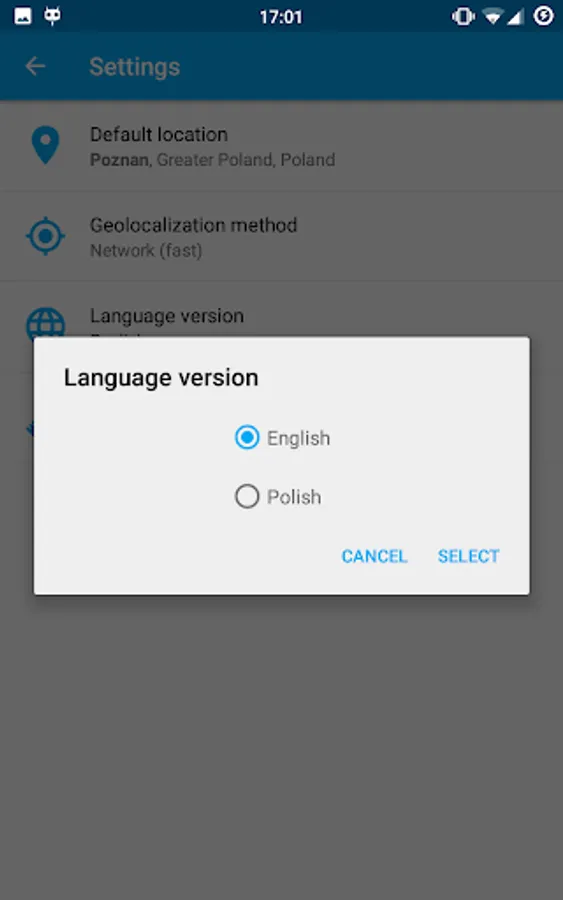Cancel the Language version dialog
This screenshot has height=900, width=563.
374,556
